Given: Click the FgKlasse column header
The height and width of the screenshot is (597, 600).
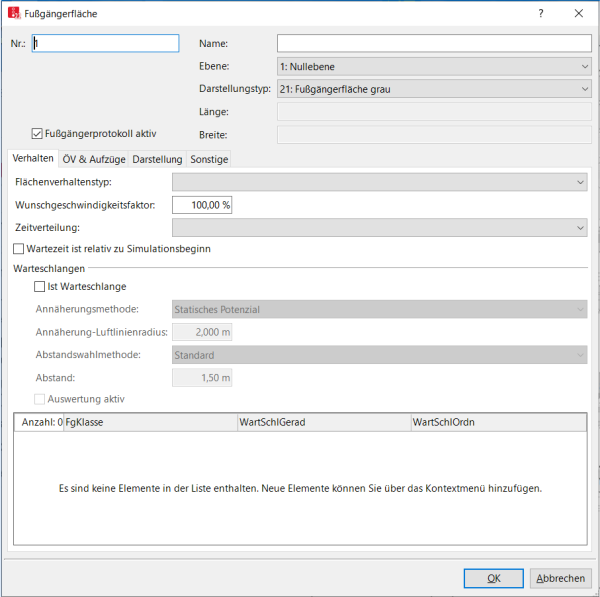Looking at the screenshot, I should [x=150, y=423].
